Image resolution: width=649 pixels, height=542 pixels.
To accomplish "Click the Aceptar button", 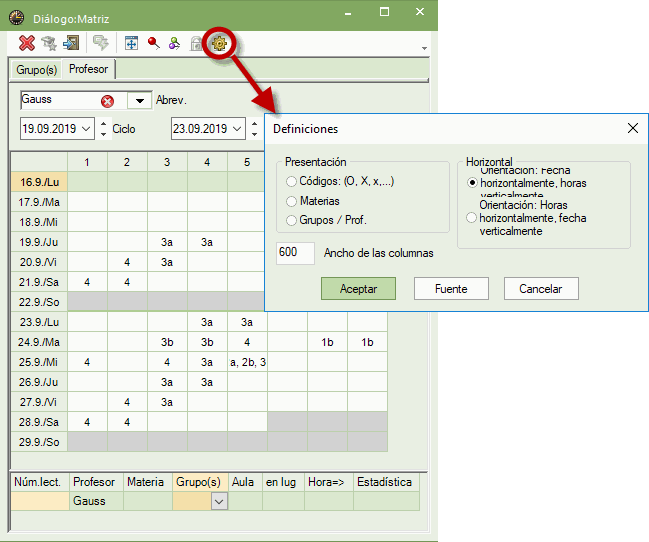I will point(358,289).
